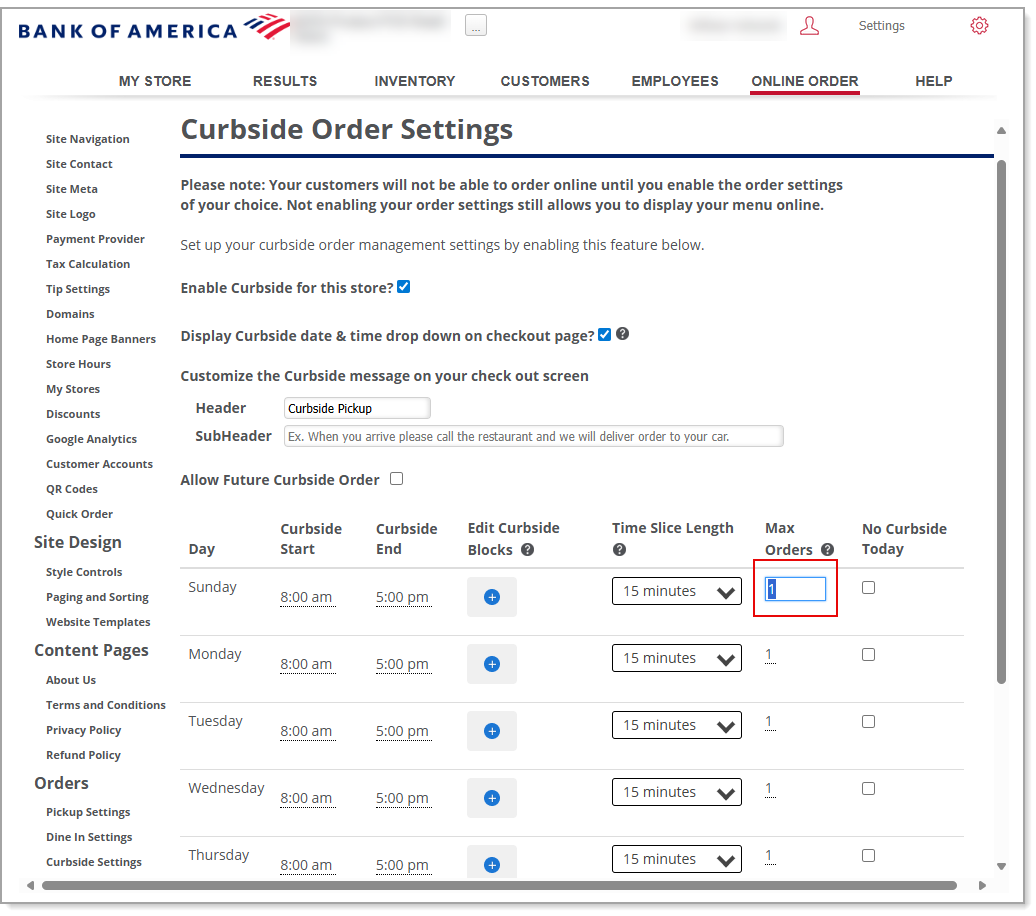Enable Allow Future Curbside Order checkbox
Screen dimensions: 1036x916
pos(396,479)
